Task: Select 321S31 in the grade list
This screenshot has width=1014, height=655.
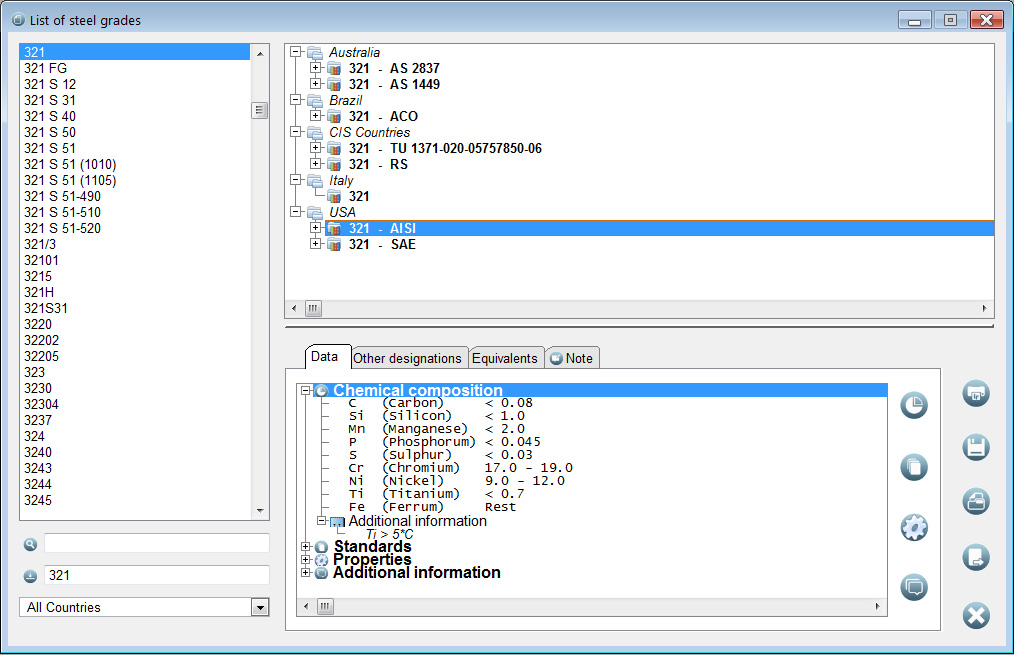Action: click(x=135, y=308)
